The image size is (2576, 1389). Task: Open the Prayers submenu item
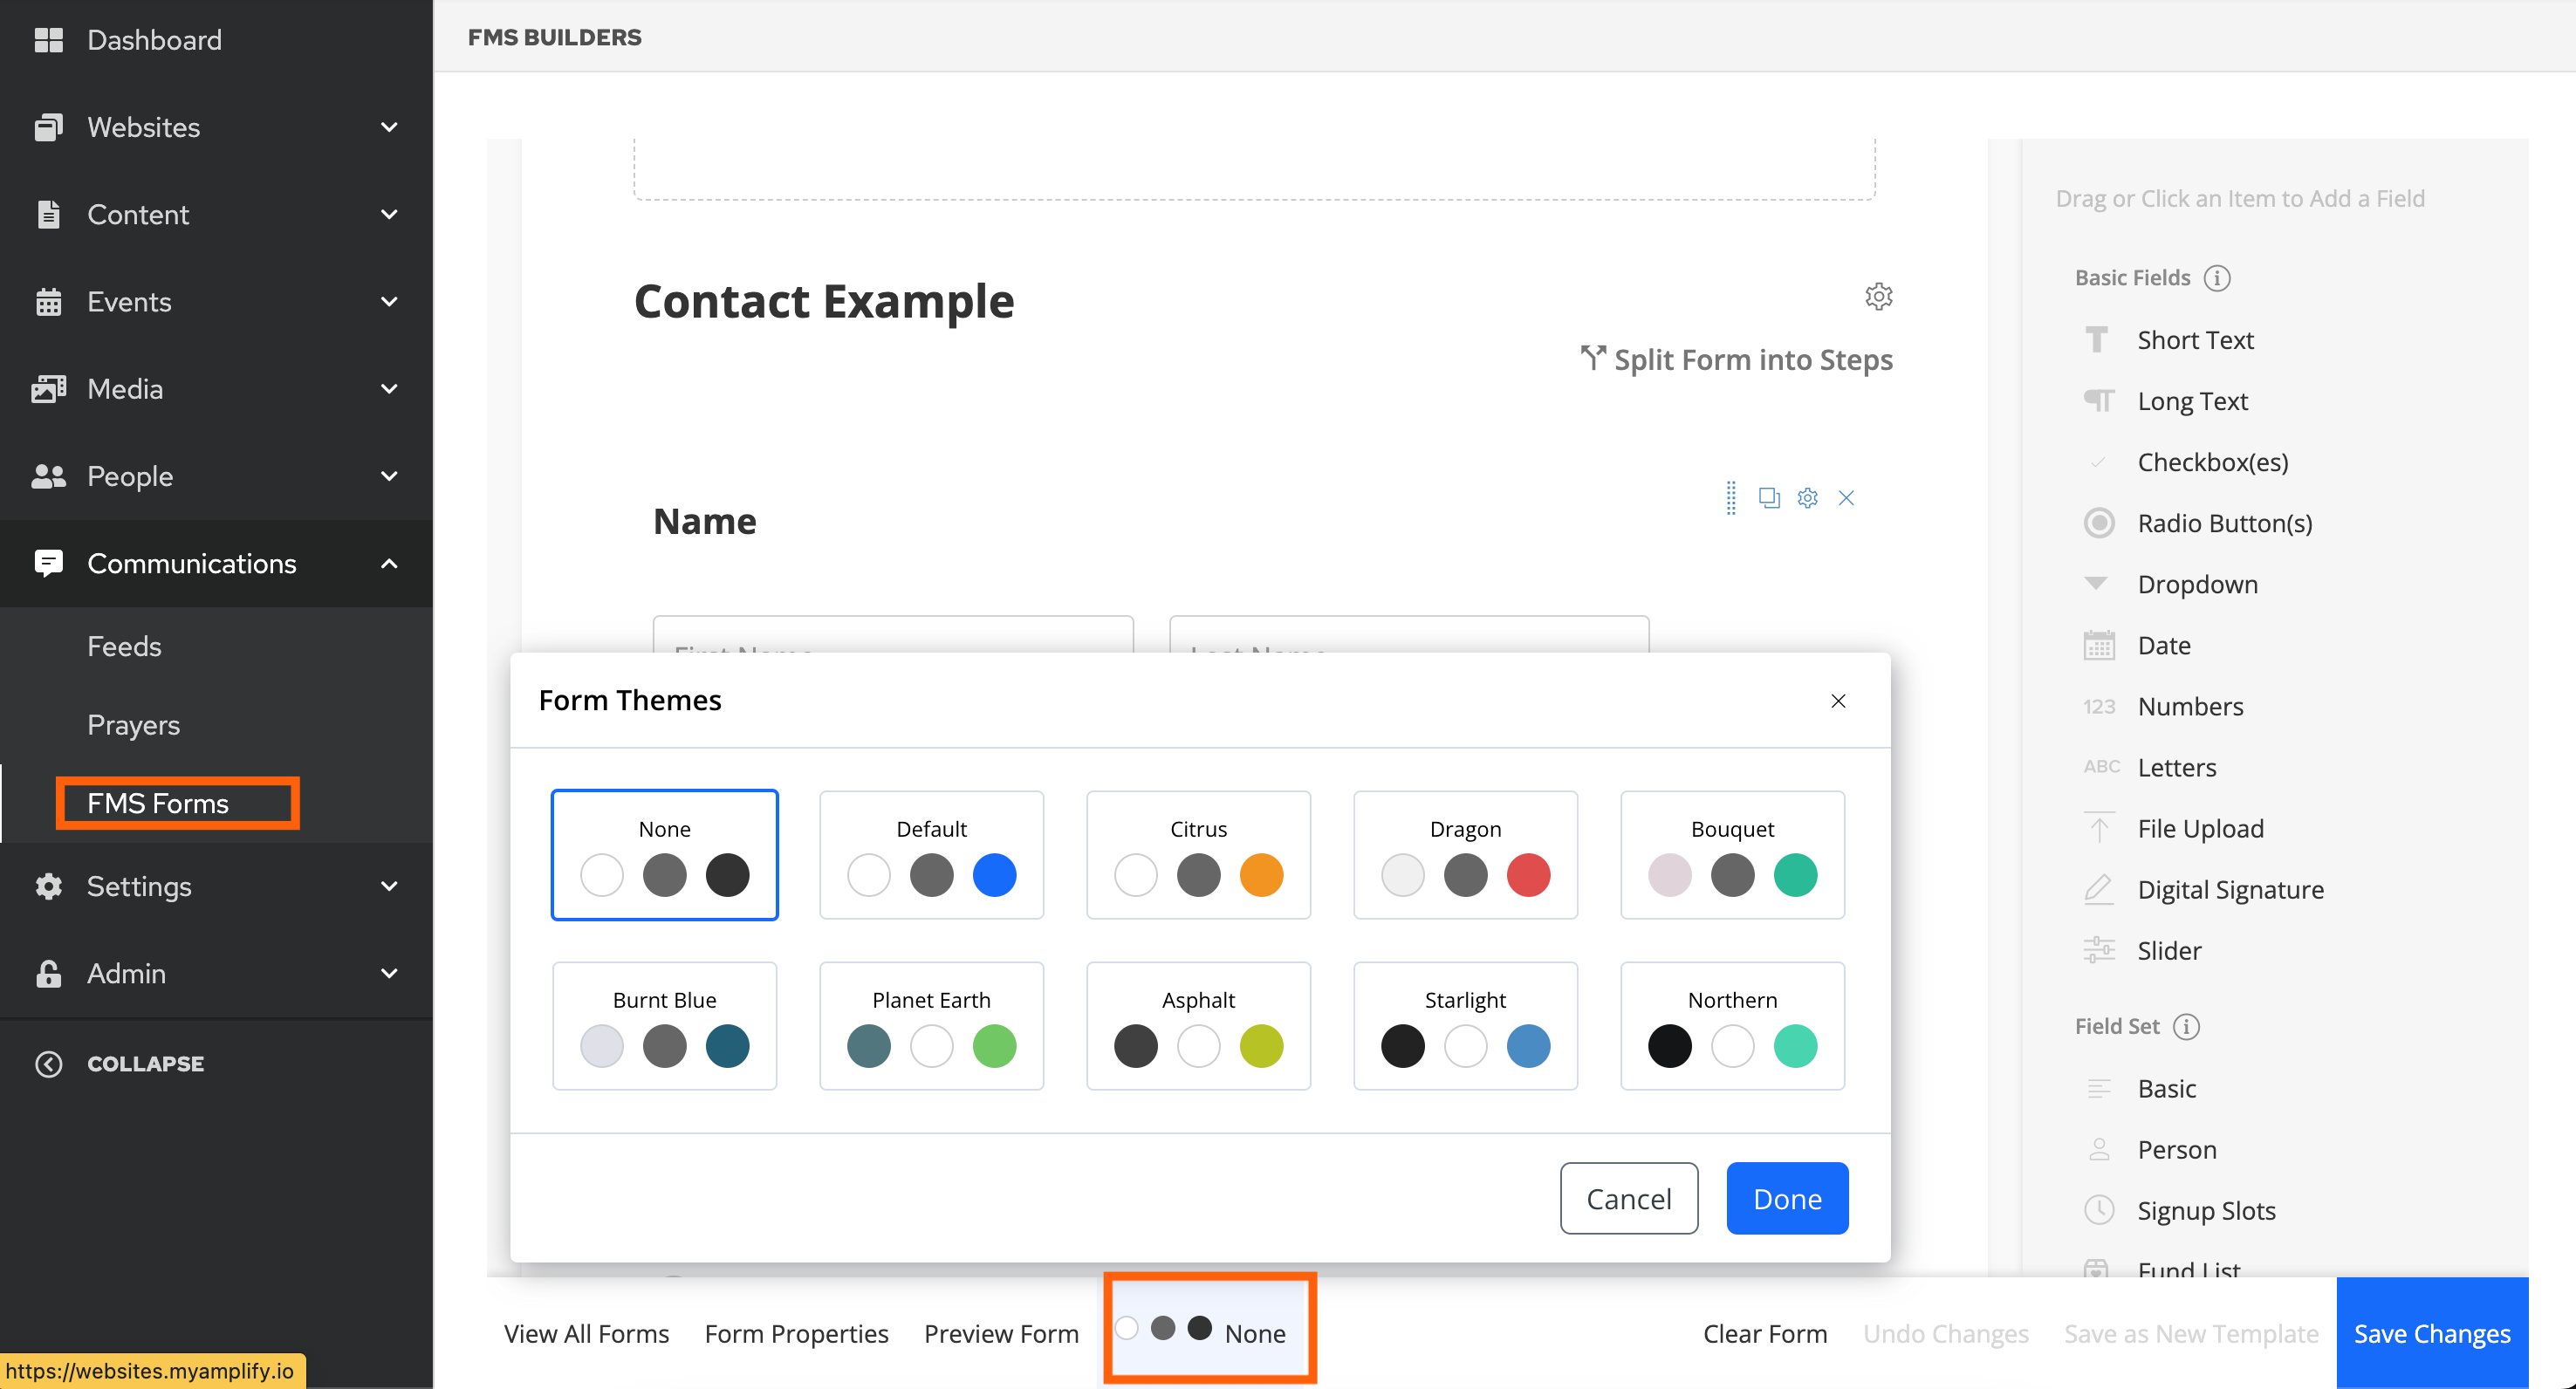pyautogui.click(x=133, y=724)
